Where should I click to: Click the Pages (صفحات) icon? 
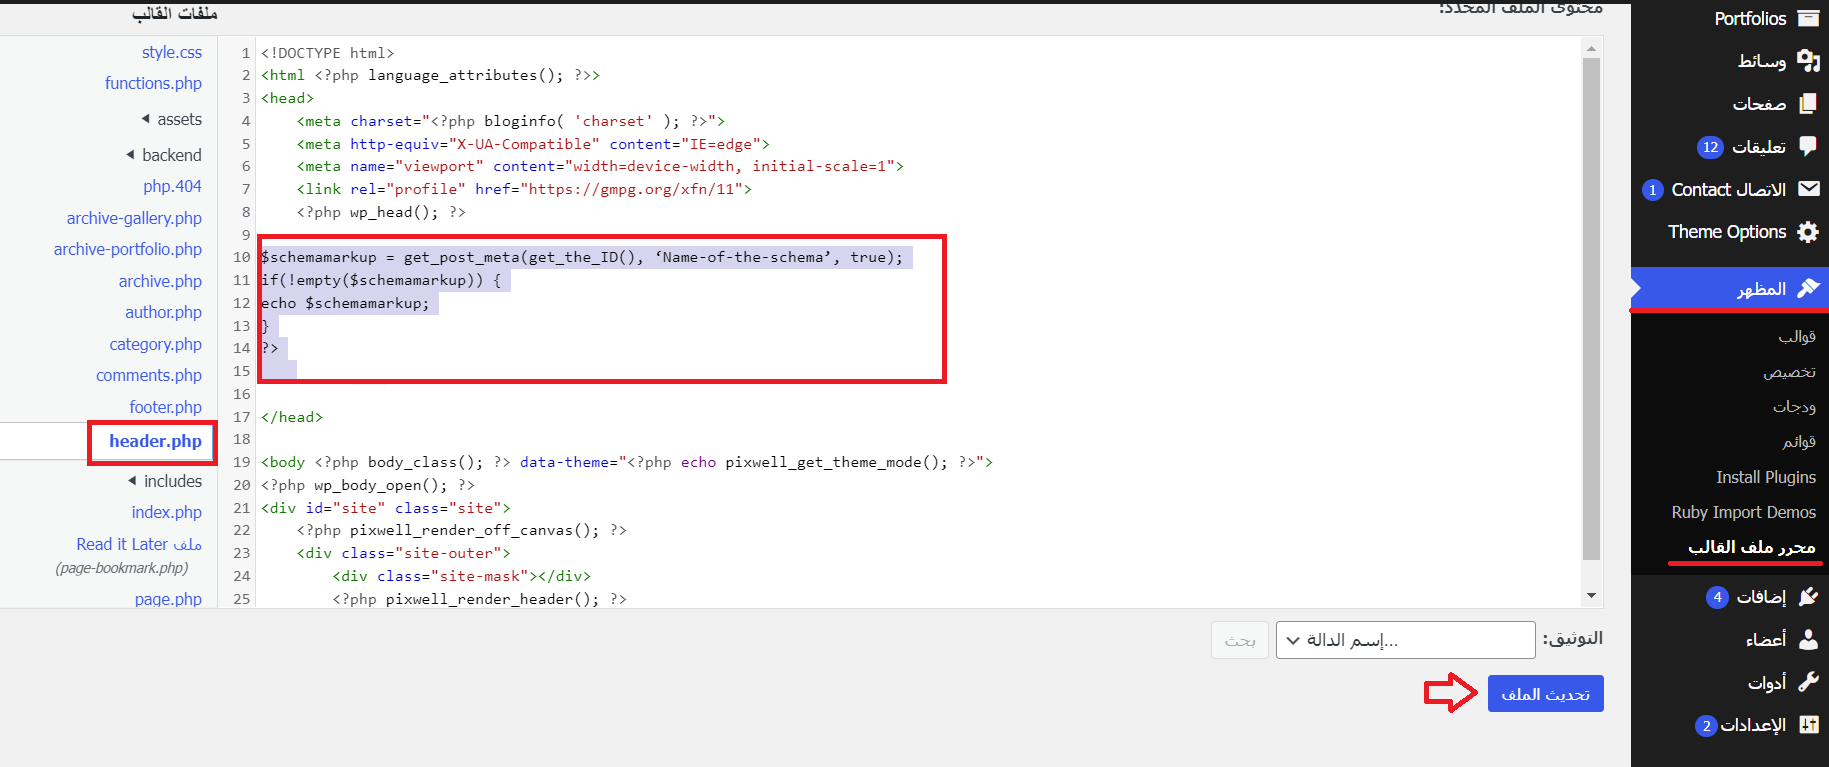coord(1808,104)
